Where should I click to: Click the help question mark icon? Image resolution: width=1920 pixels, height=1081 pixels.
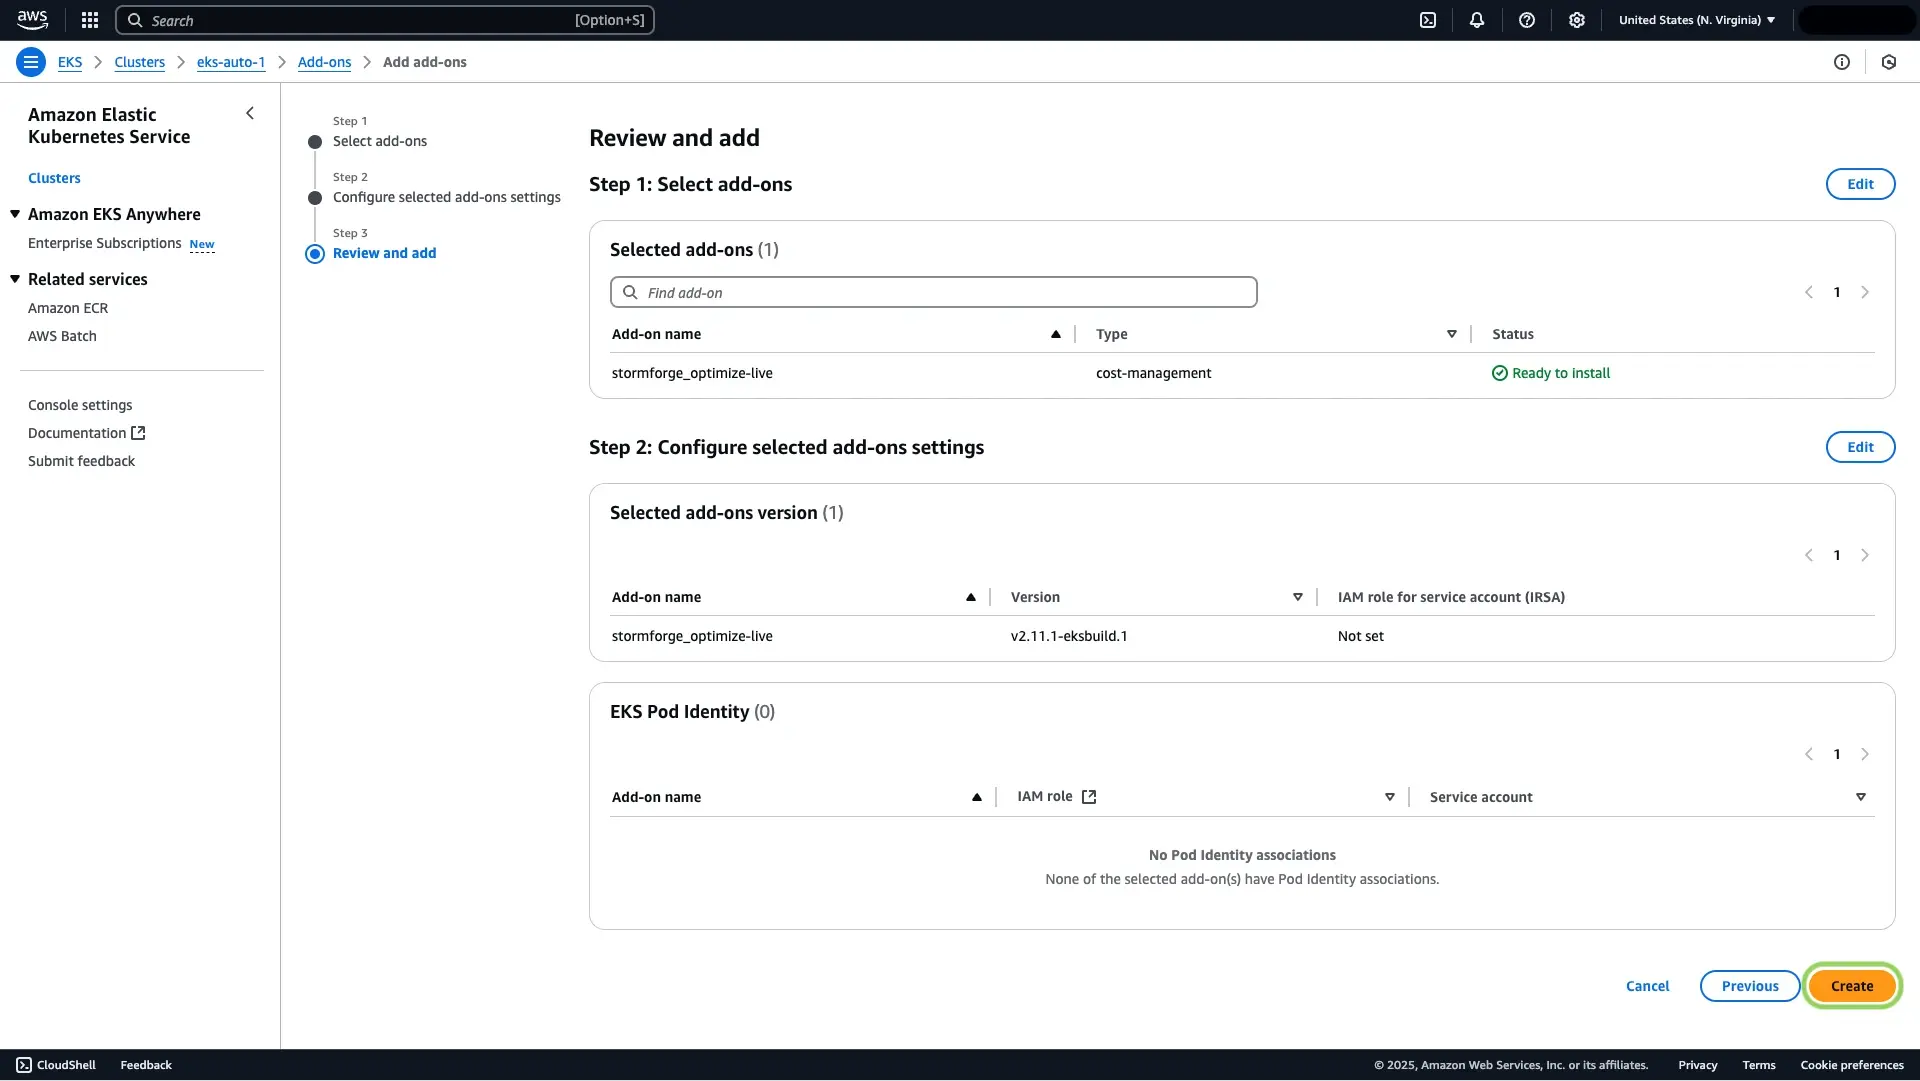[1524, 20]
